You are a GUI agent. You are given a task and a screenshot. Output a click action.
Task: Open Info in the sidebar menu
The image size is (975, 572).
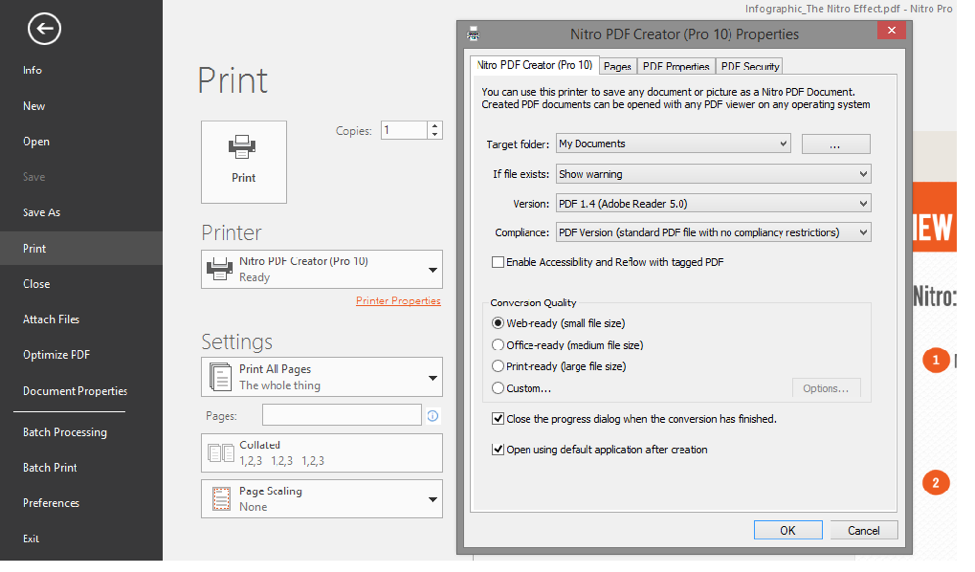tap(32, 70)
